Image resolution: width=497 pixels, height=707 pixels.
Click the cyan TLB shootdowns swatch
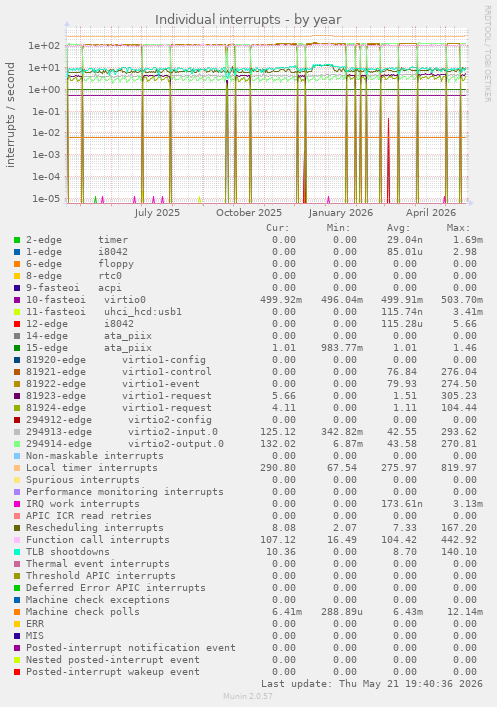pos(17,552)
